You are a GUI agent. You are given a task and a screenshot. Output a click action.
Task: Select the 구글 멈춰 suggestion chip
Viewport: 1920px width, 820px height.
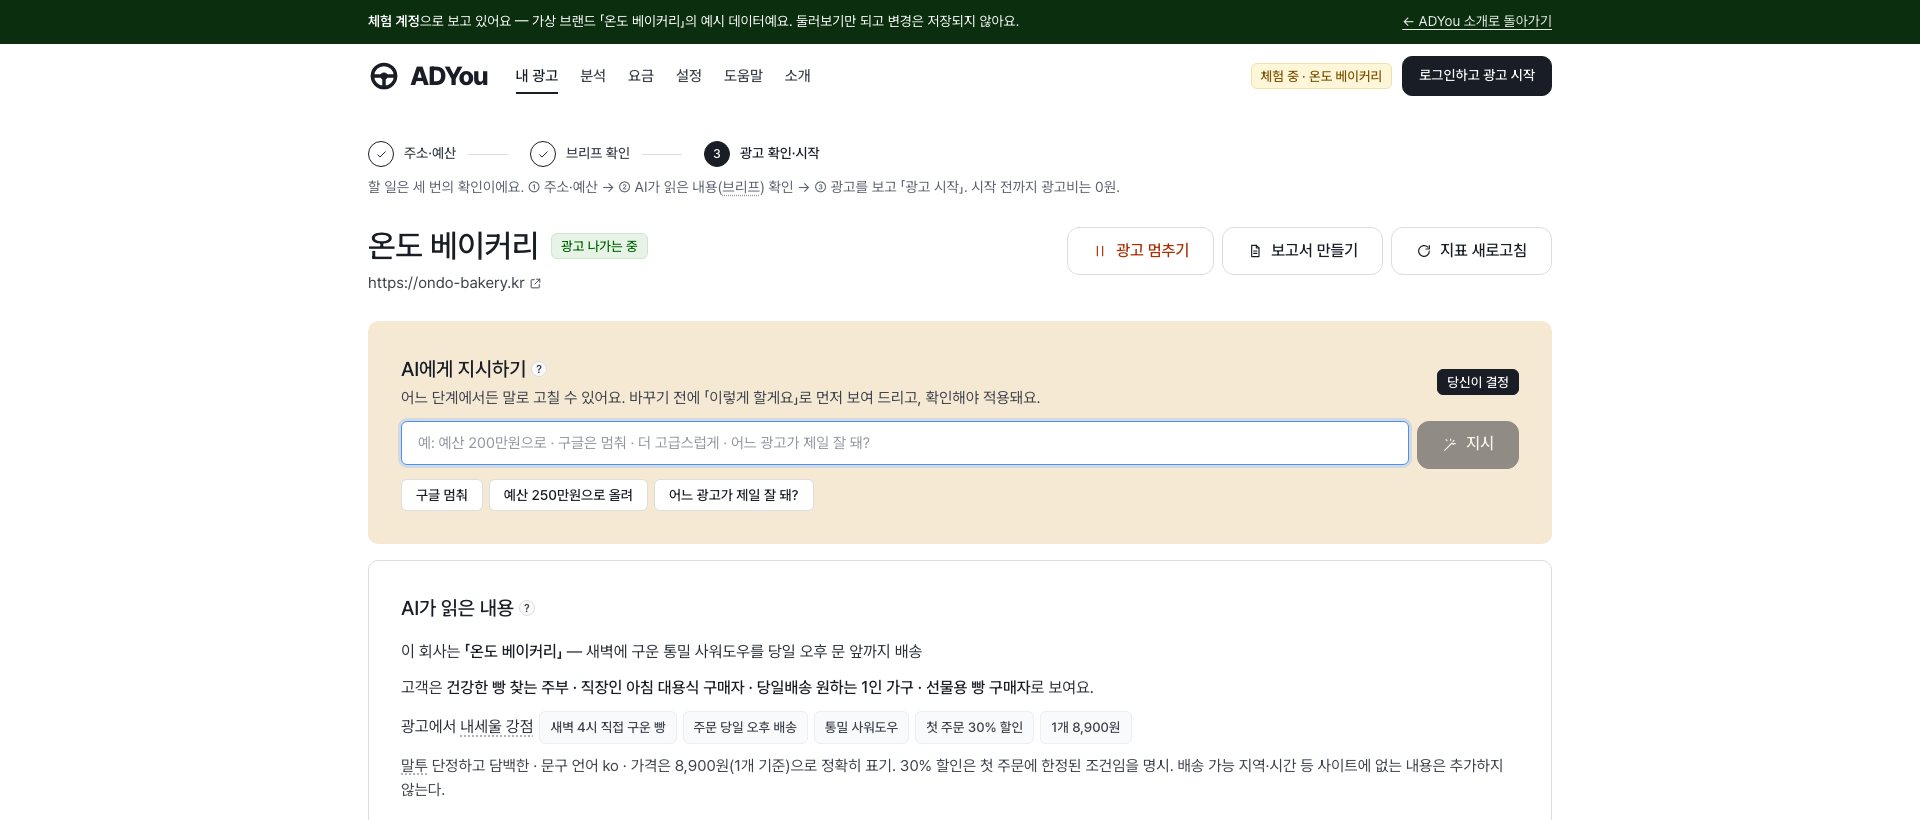tap(442, 495)
